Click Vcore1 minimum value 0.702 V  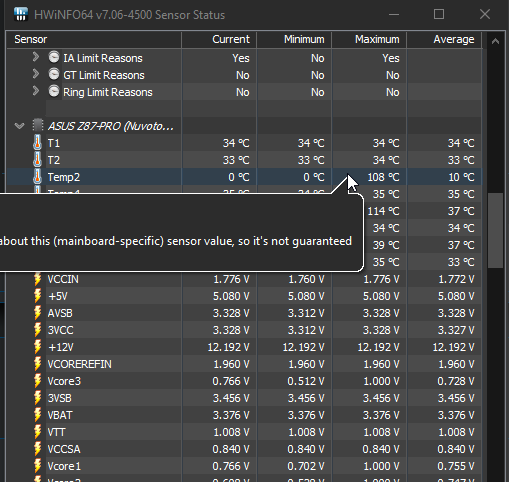pos(306,466)
